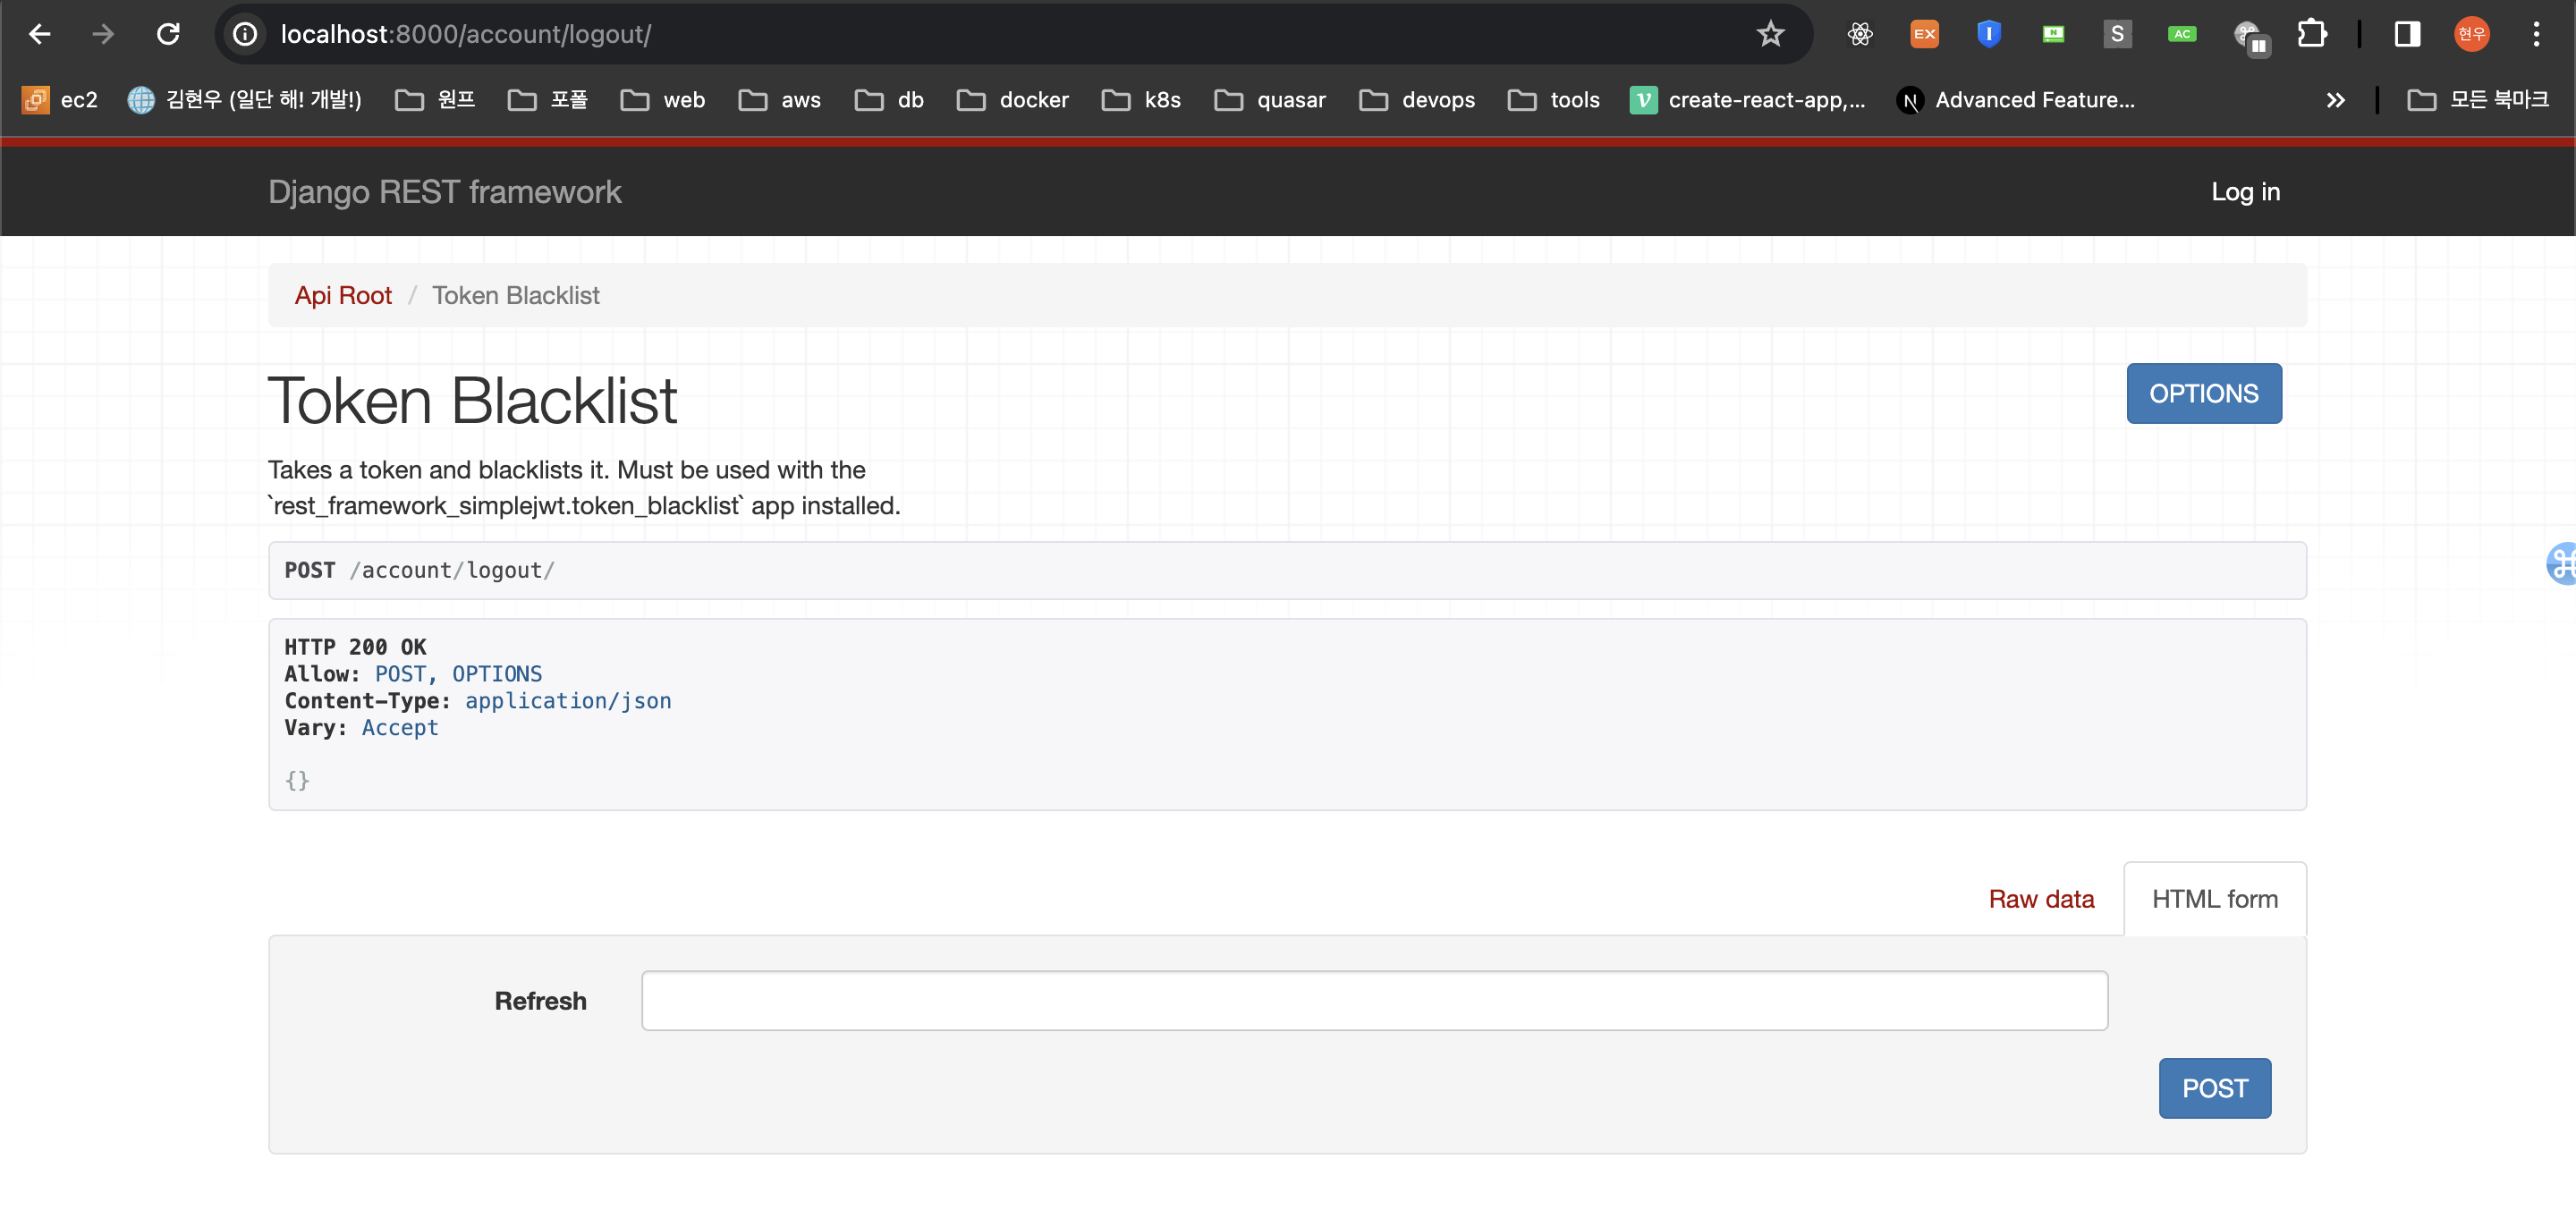Image resolution: width=2576 pixels, height=1227 pixels.
Task: Click the browser back arrow
Action: (40, 34)
